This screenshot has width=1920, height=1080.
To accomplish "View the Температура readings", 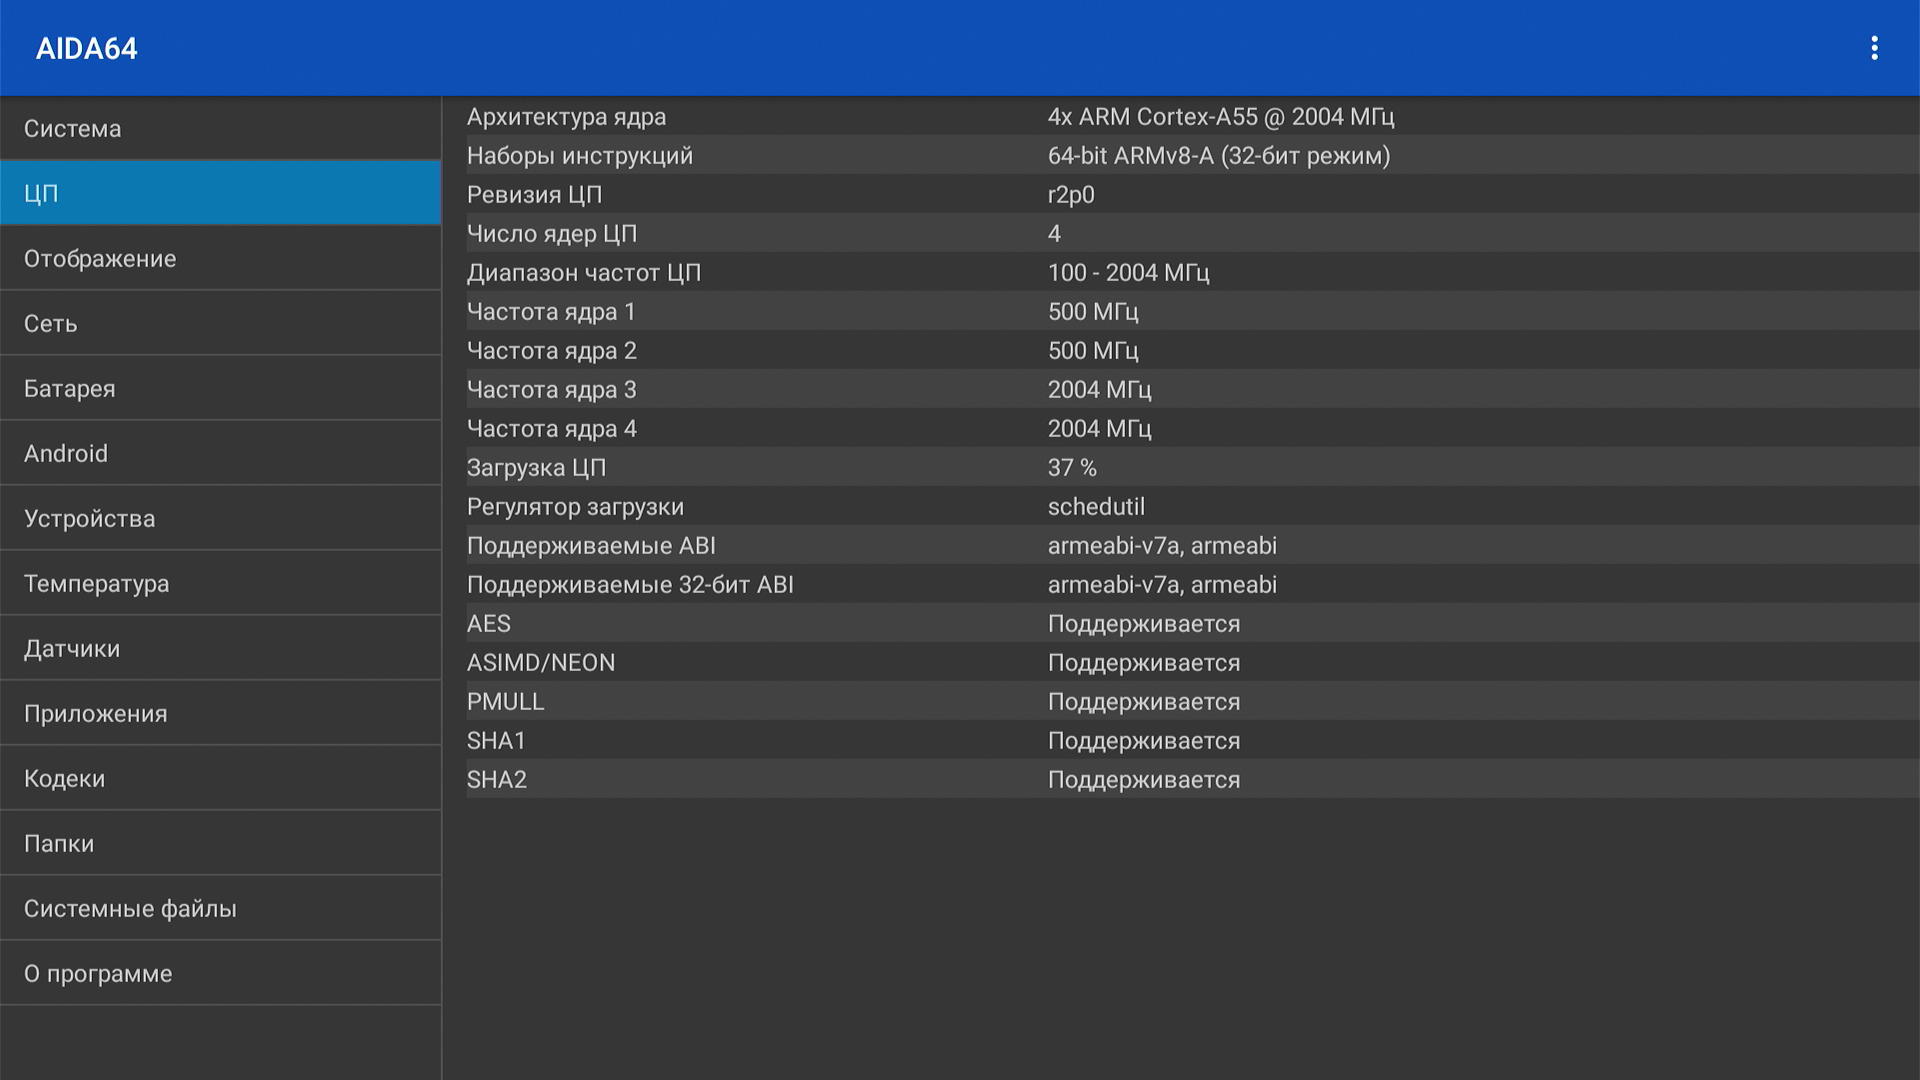I will 220,583.
